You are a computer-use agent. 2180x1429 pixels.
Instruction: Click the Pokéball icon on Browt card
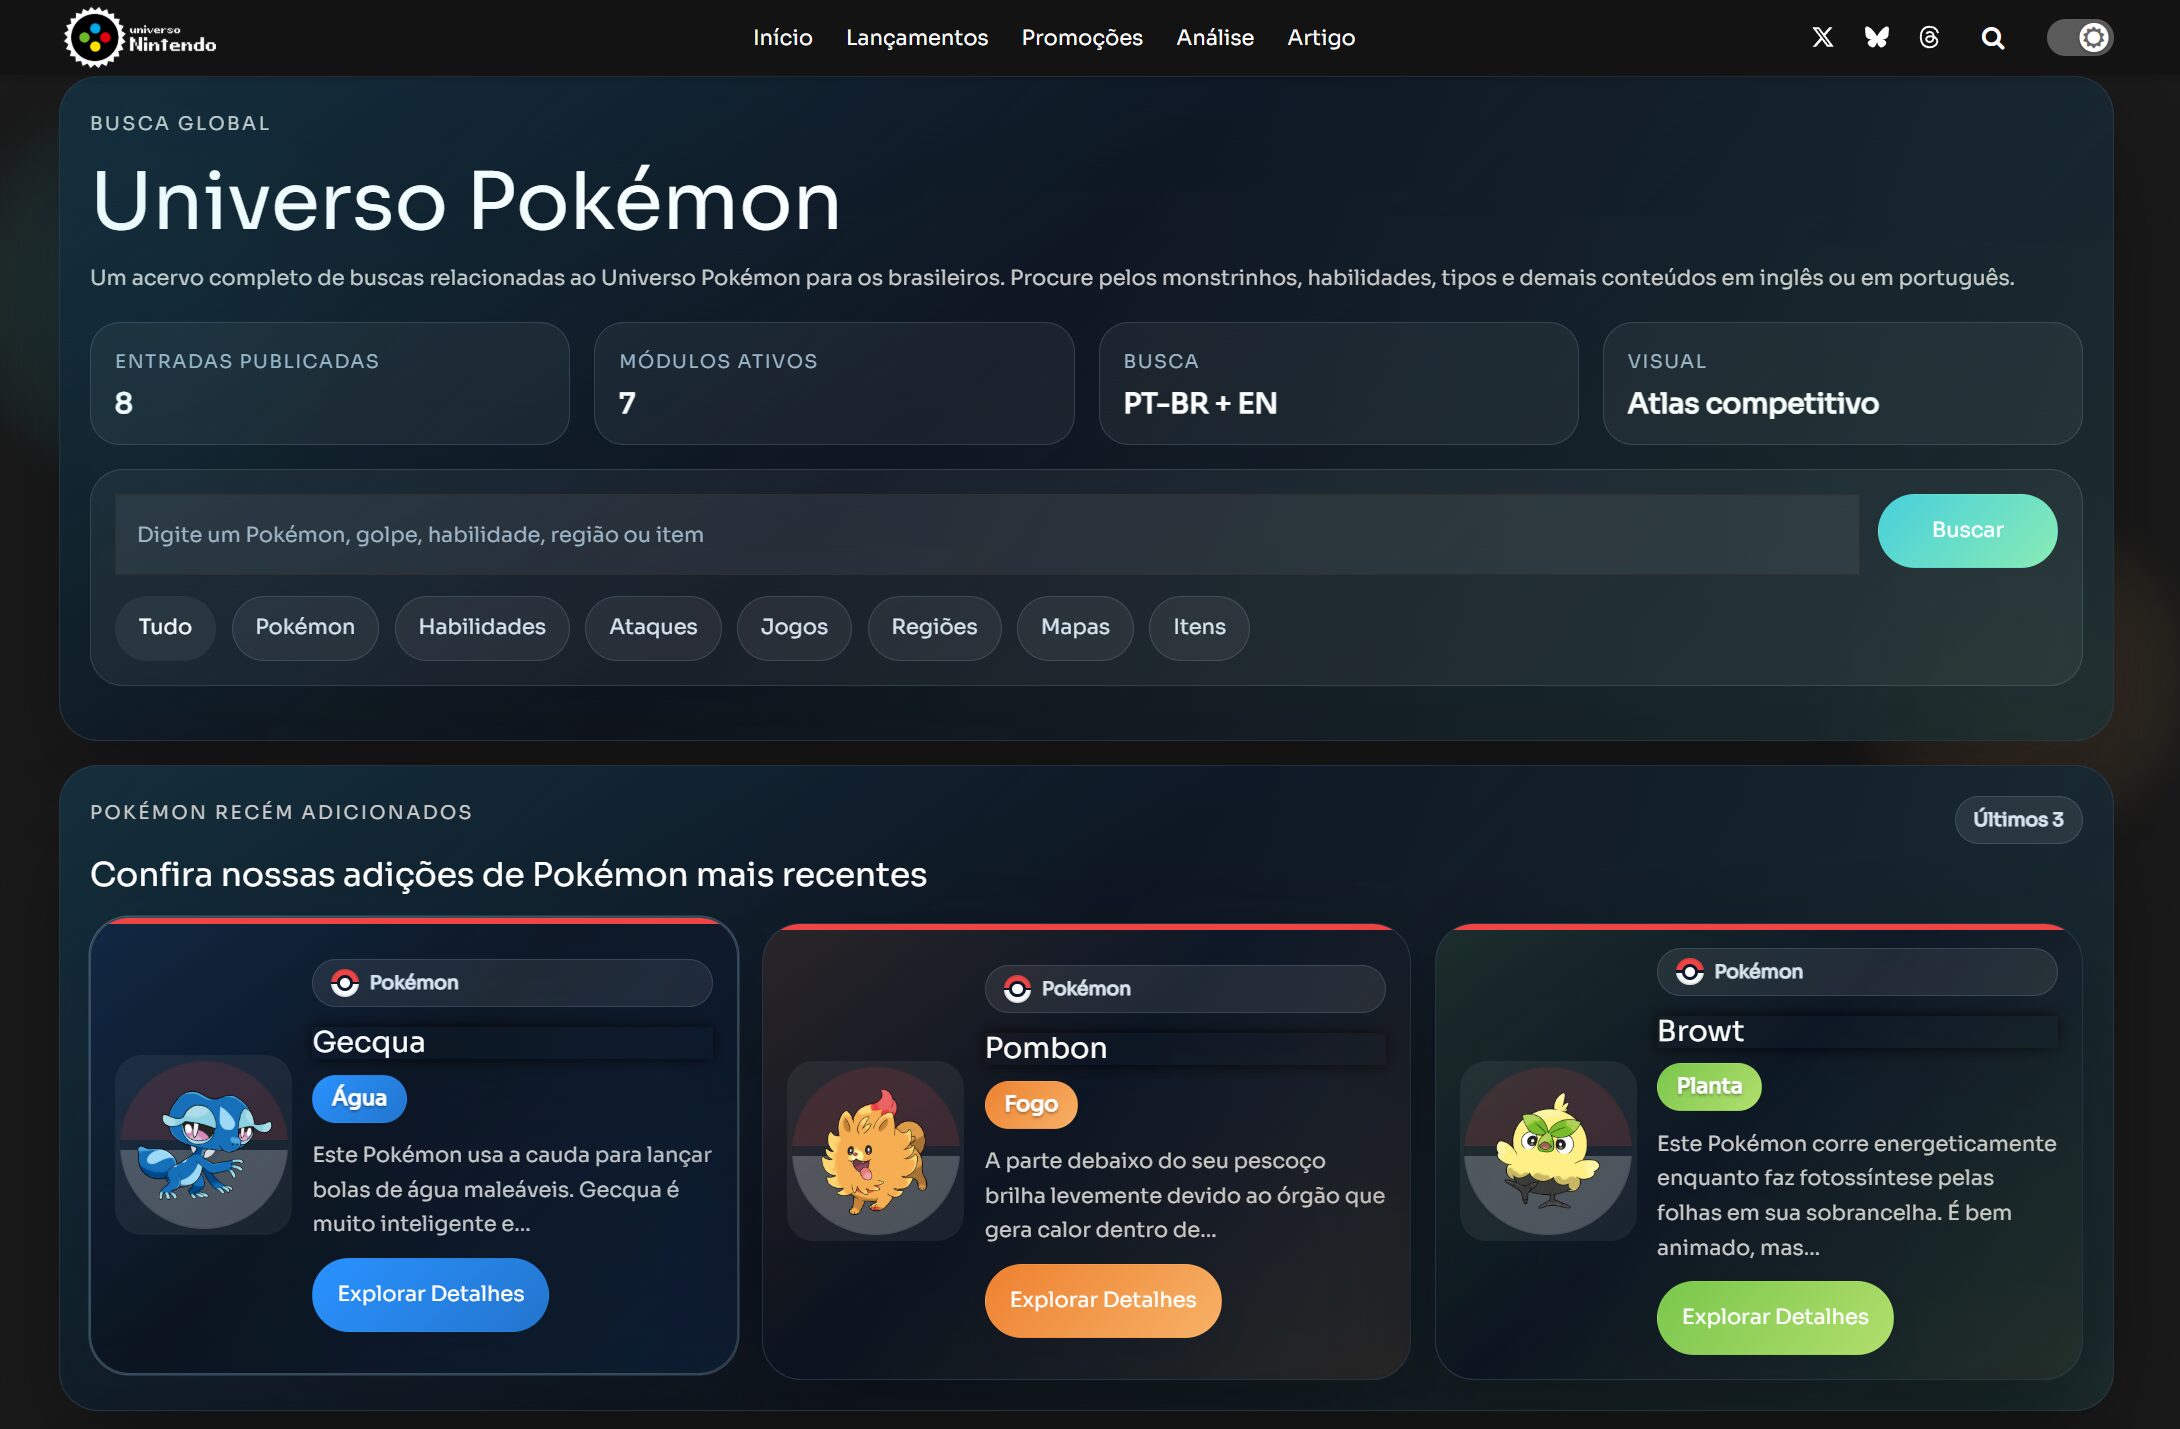[x=1690, y=972]
